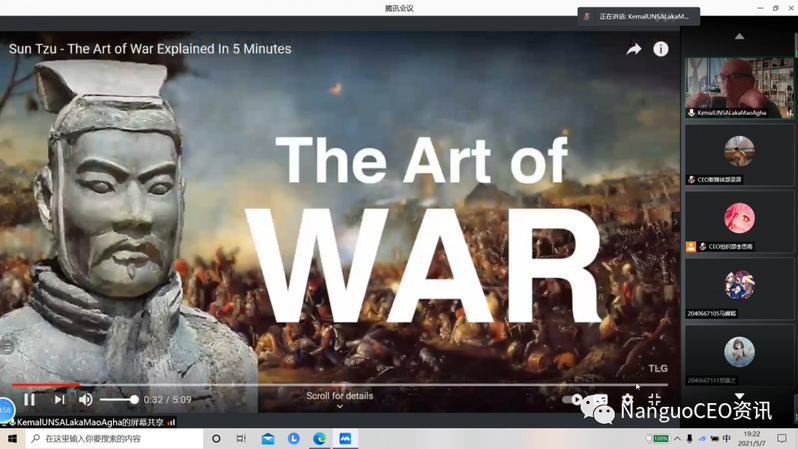Switch to Tencent Meeting taskbar icon

click(x=345, y=438)
